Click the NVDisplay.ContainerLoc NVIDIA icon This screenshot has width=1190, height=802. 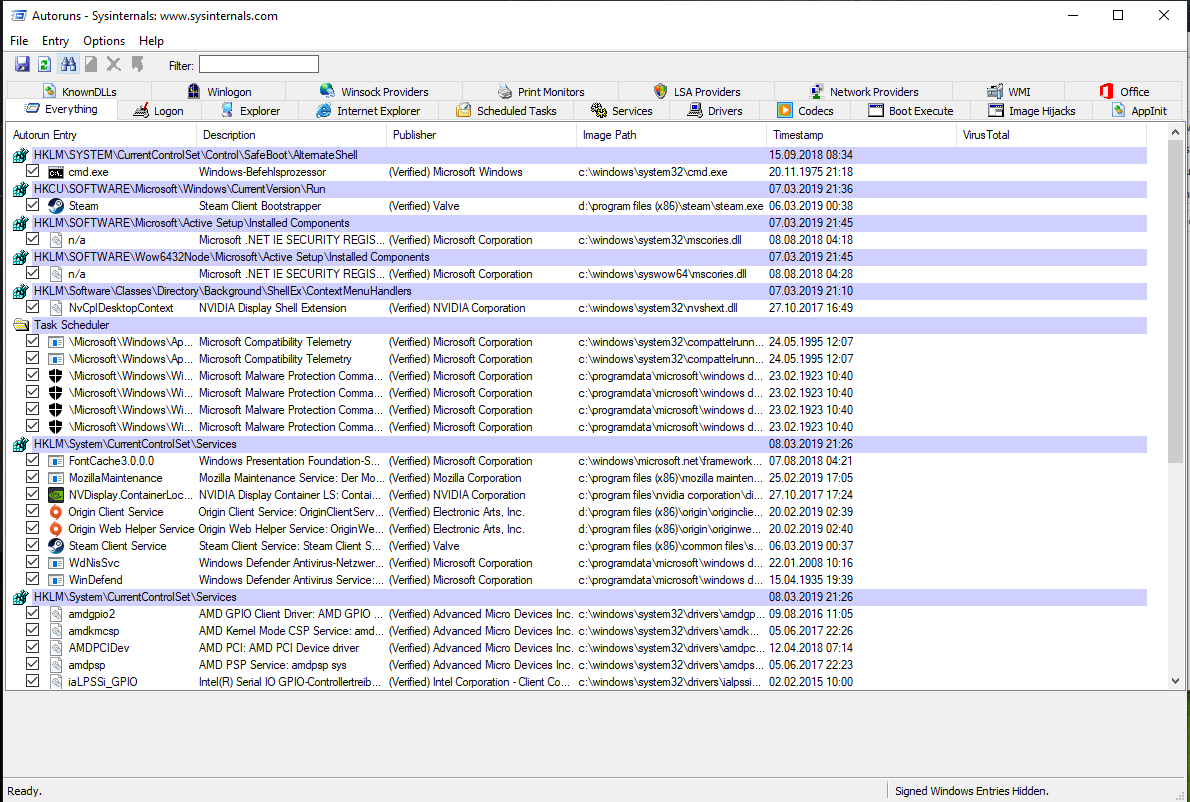click(x=55, y=495)
